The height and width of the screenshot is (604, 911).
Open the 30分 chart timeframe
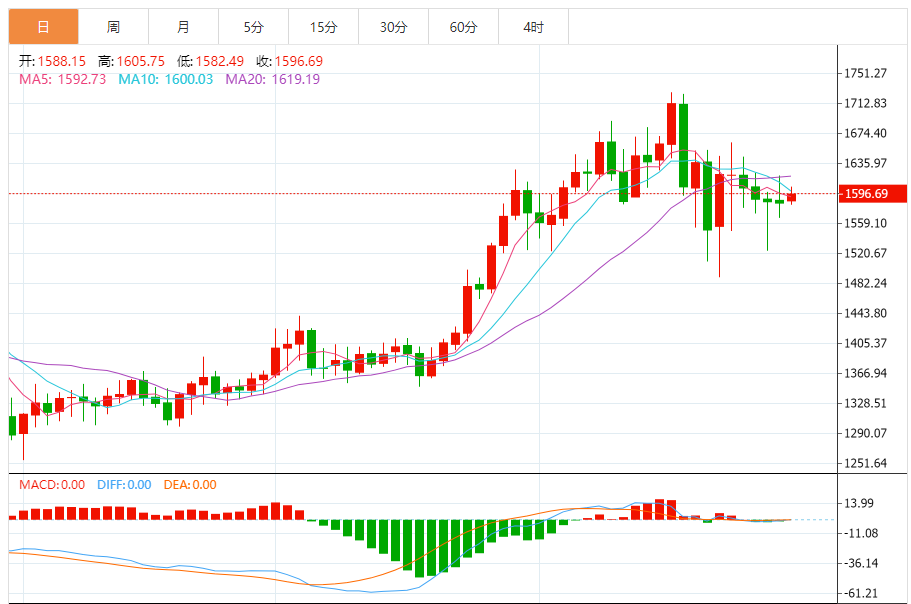393,27
